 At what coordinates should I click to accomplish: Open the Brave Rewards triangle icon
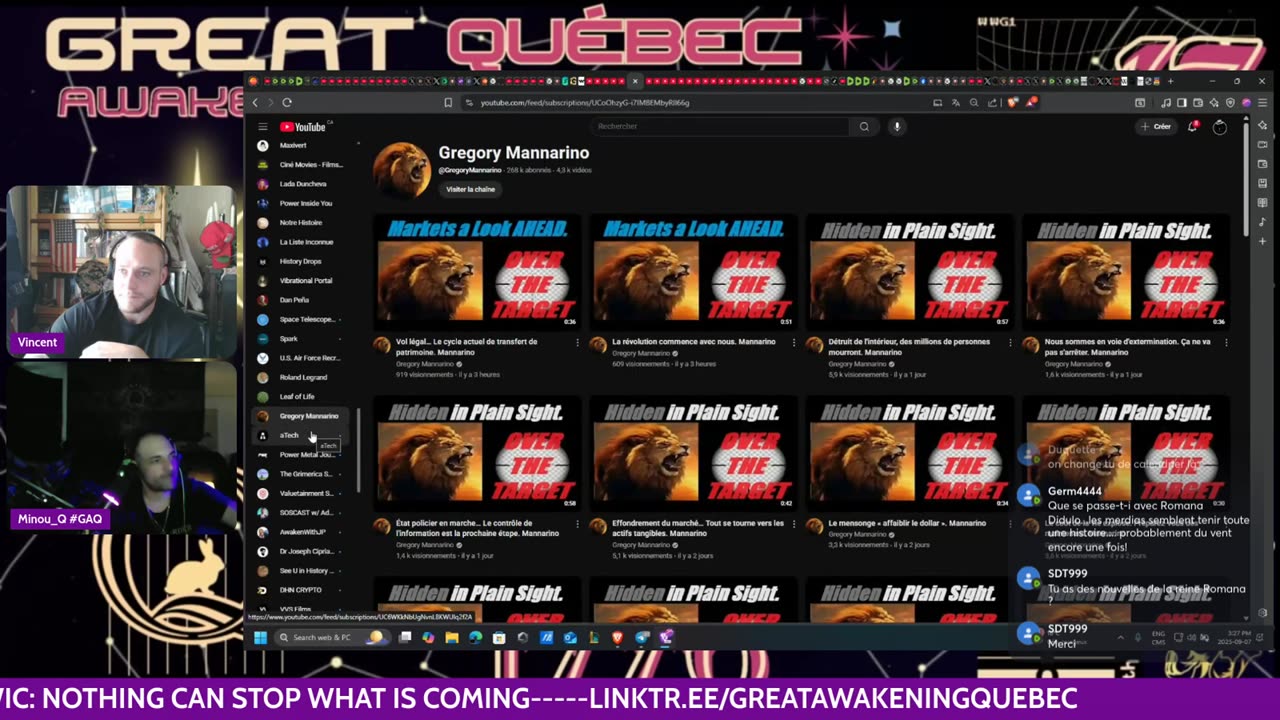pyautogui.click(x=1031, y=102)
